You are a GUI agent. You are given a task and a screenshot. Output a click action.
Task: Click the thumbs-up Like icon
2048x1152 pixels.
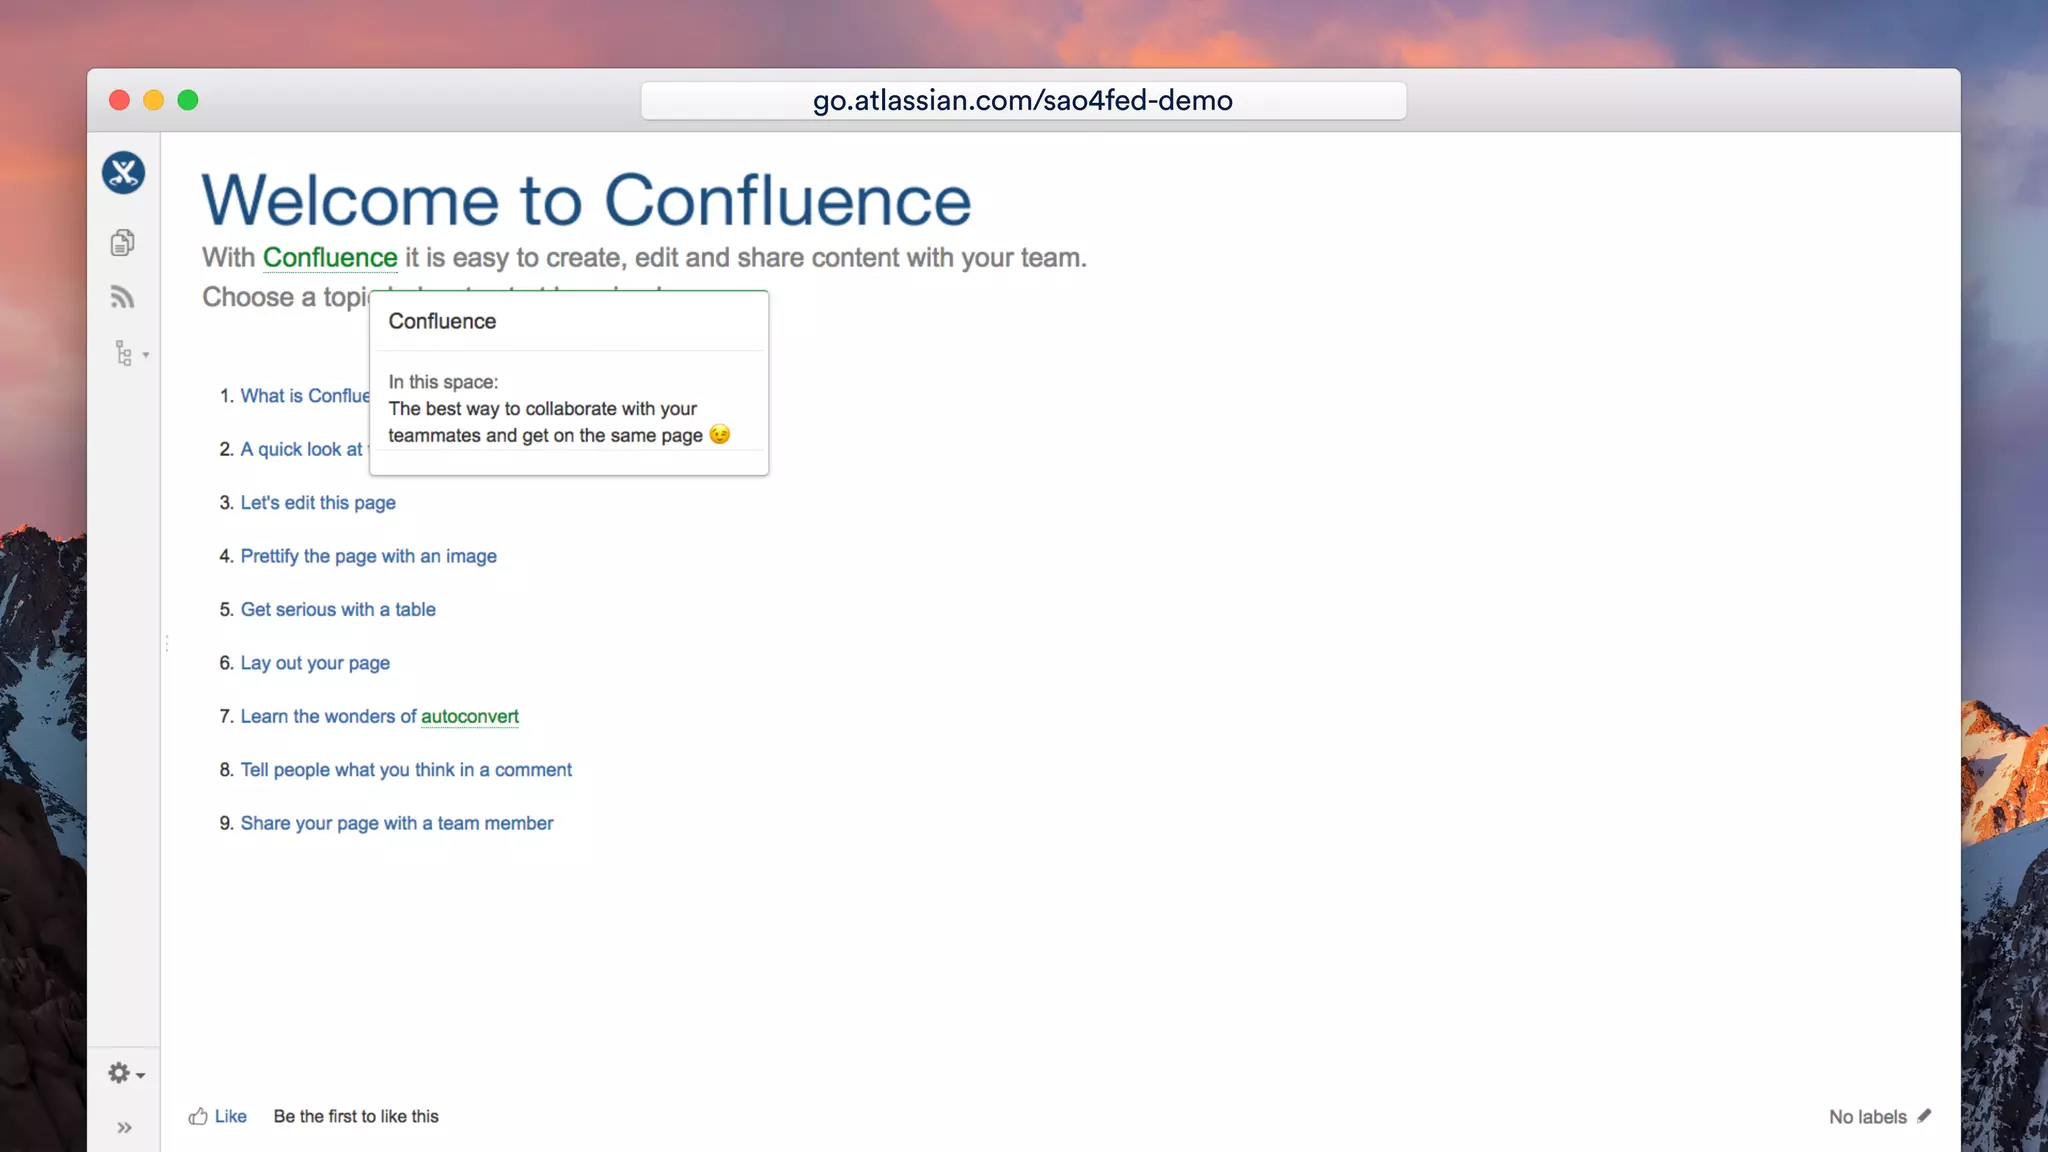click(x=198, y=1116)
